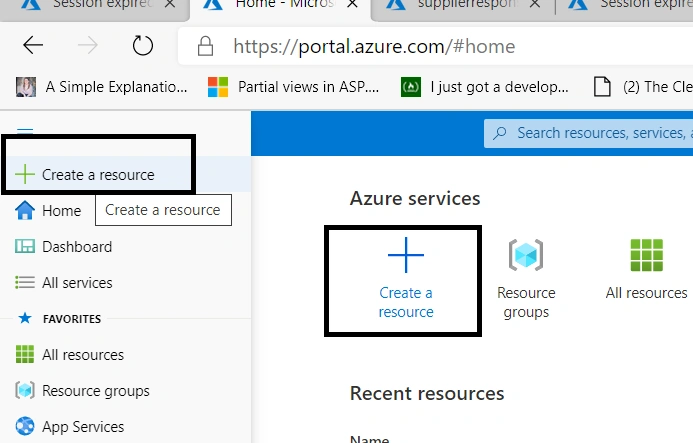
Task: Click the Microsoft logo bookmark icon
Action: pos(218,87)
